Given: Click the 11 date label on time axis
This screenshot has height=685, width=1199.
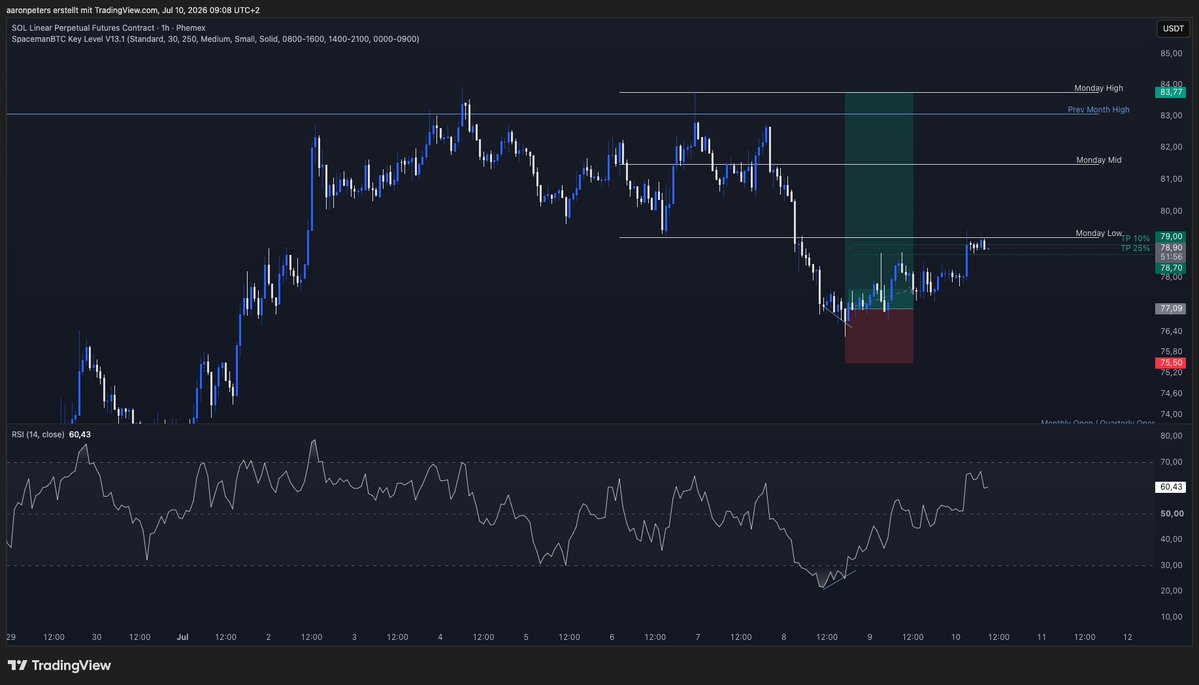Looking at the screenshot, I should [x=1041, y=637].
